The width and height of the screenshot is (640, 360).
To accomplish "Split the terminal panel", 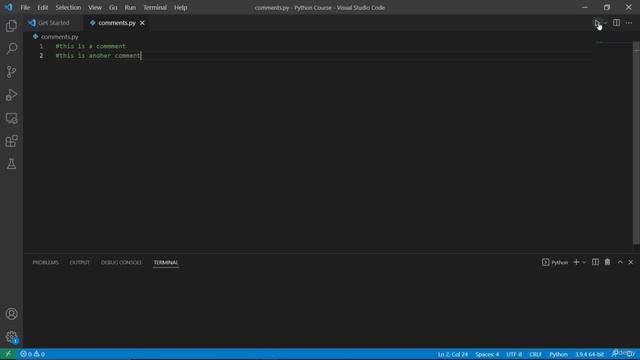I will pos(596,262).
